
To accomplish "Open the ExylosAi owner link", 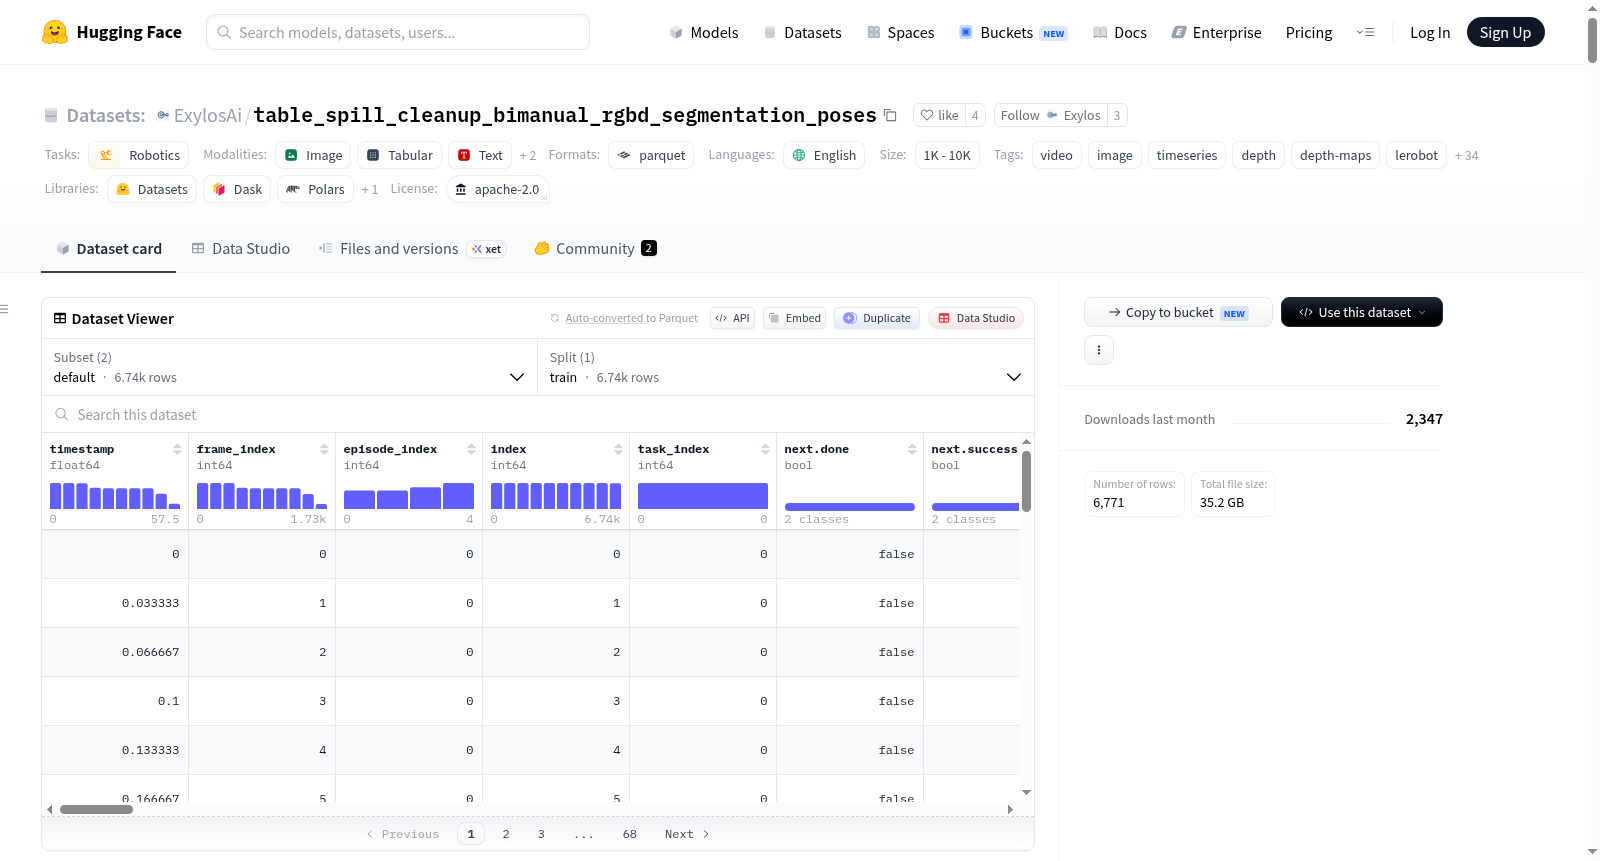I will coord(208,115).
